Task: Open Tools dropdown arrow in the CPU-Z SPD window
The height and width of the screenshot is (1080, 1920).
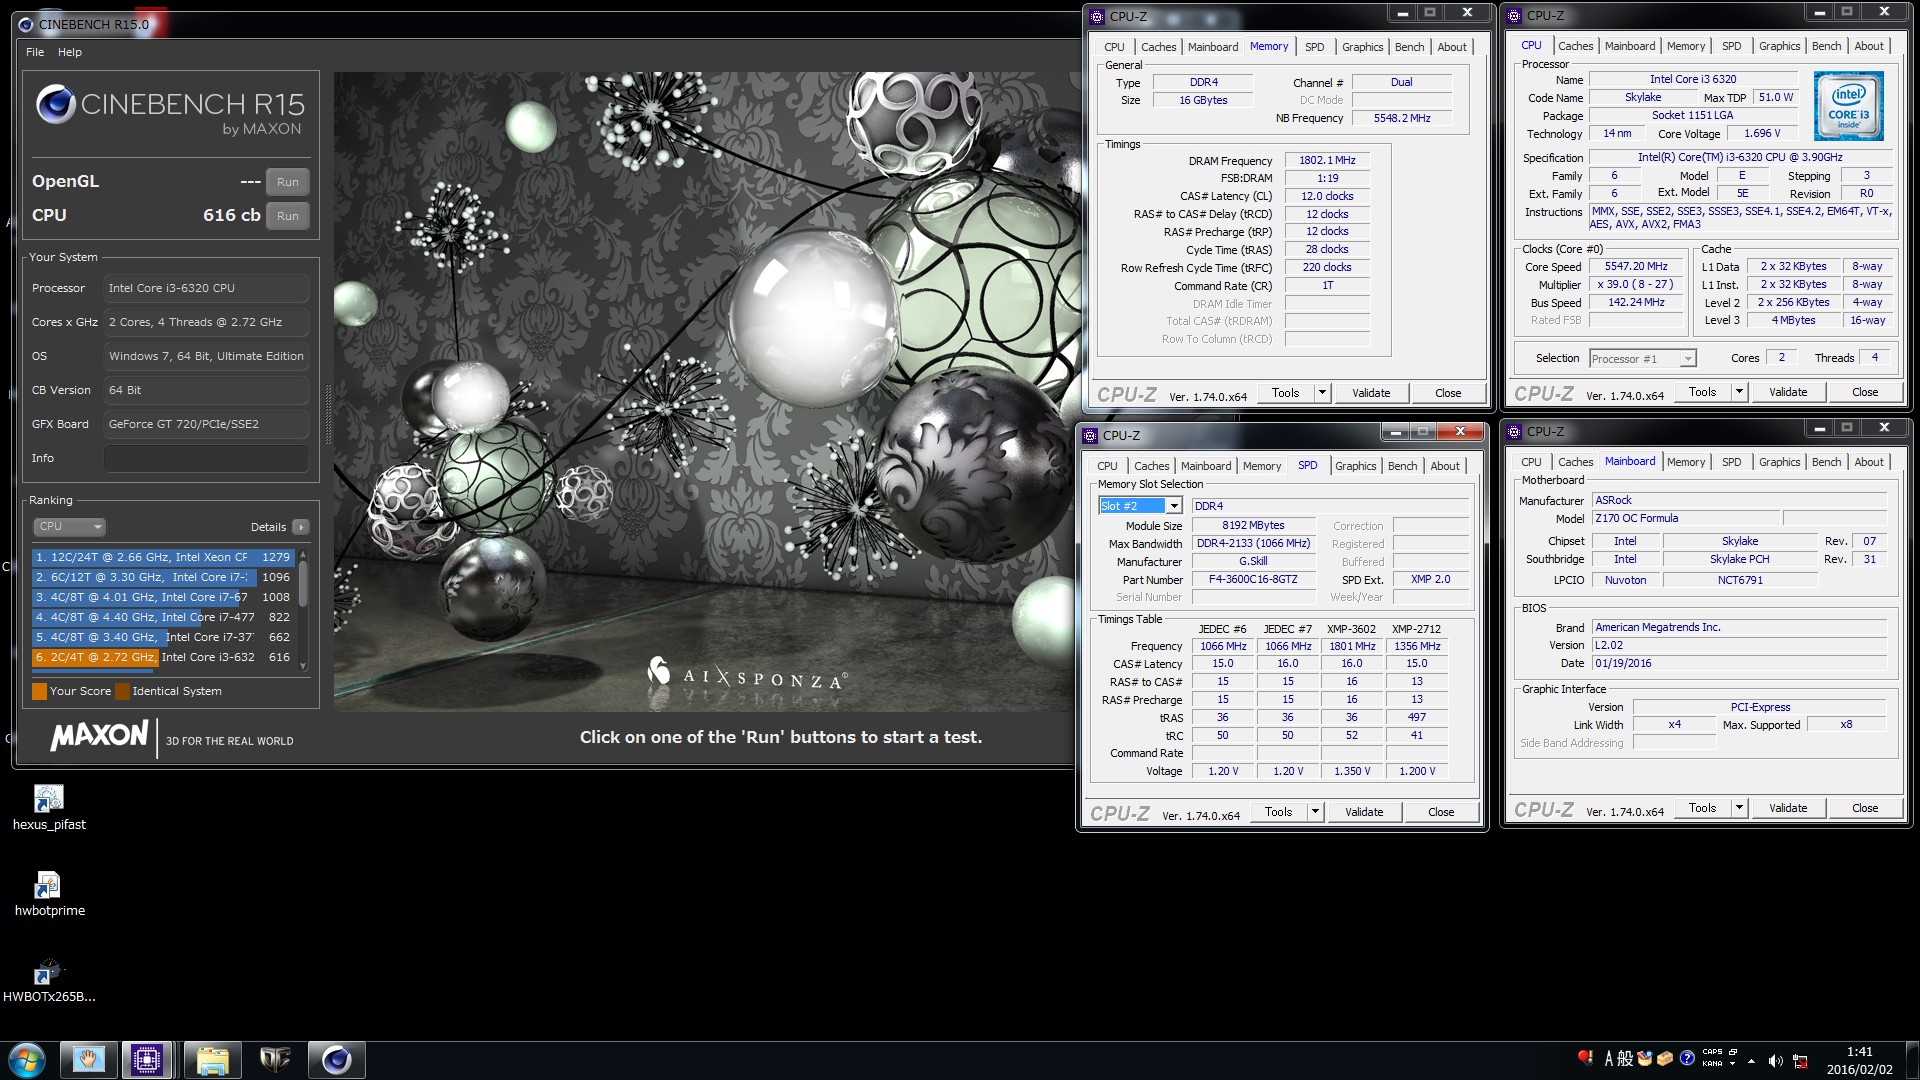Action: click(1315, 812)
